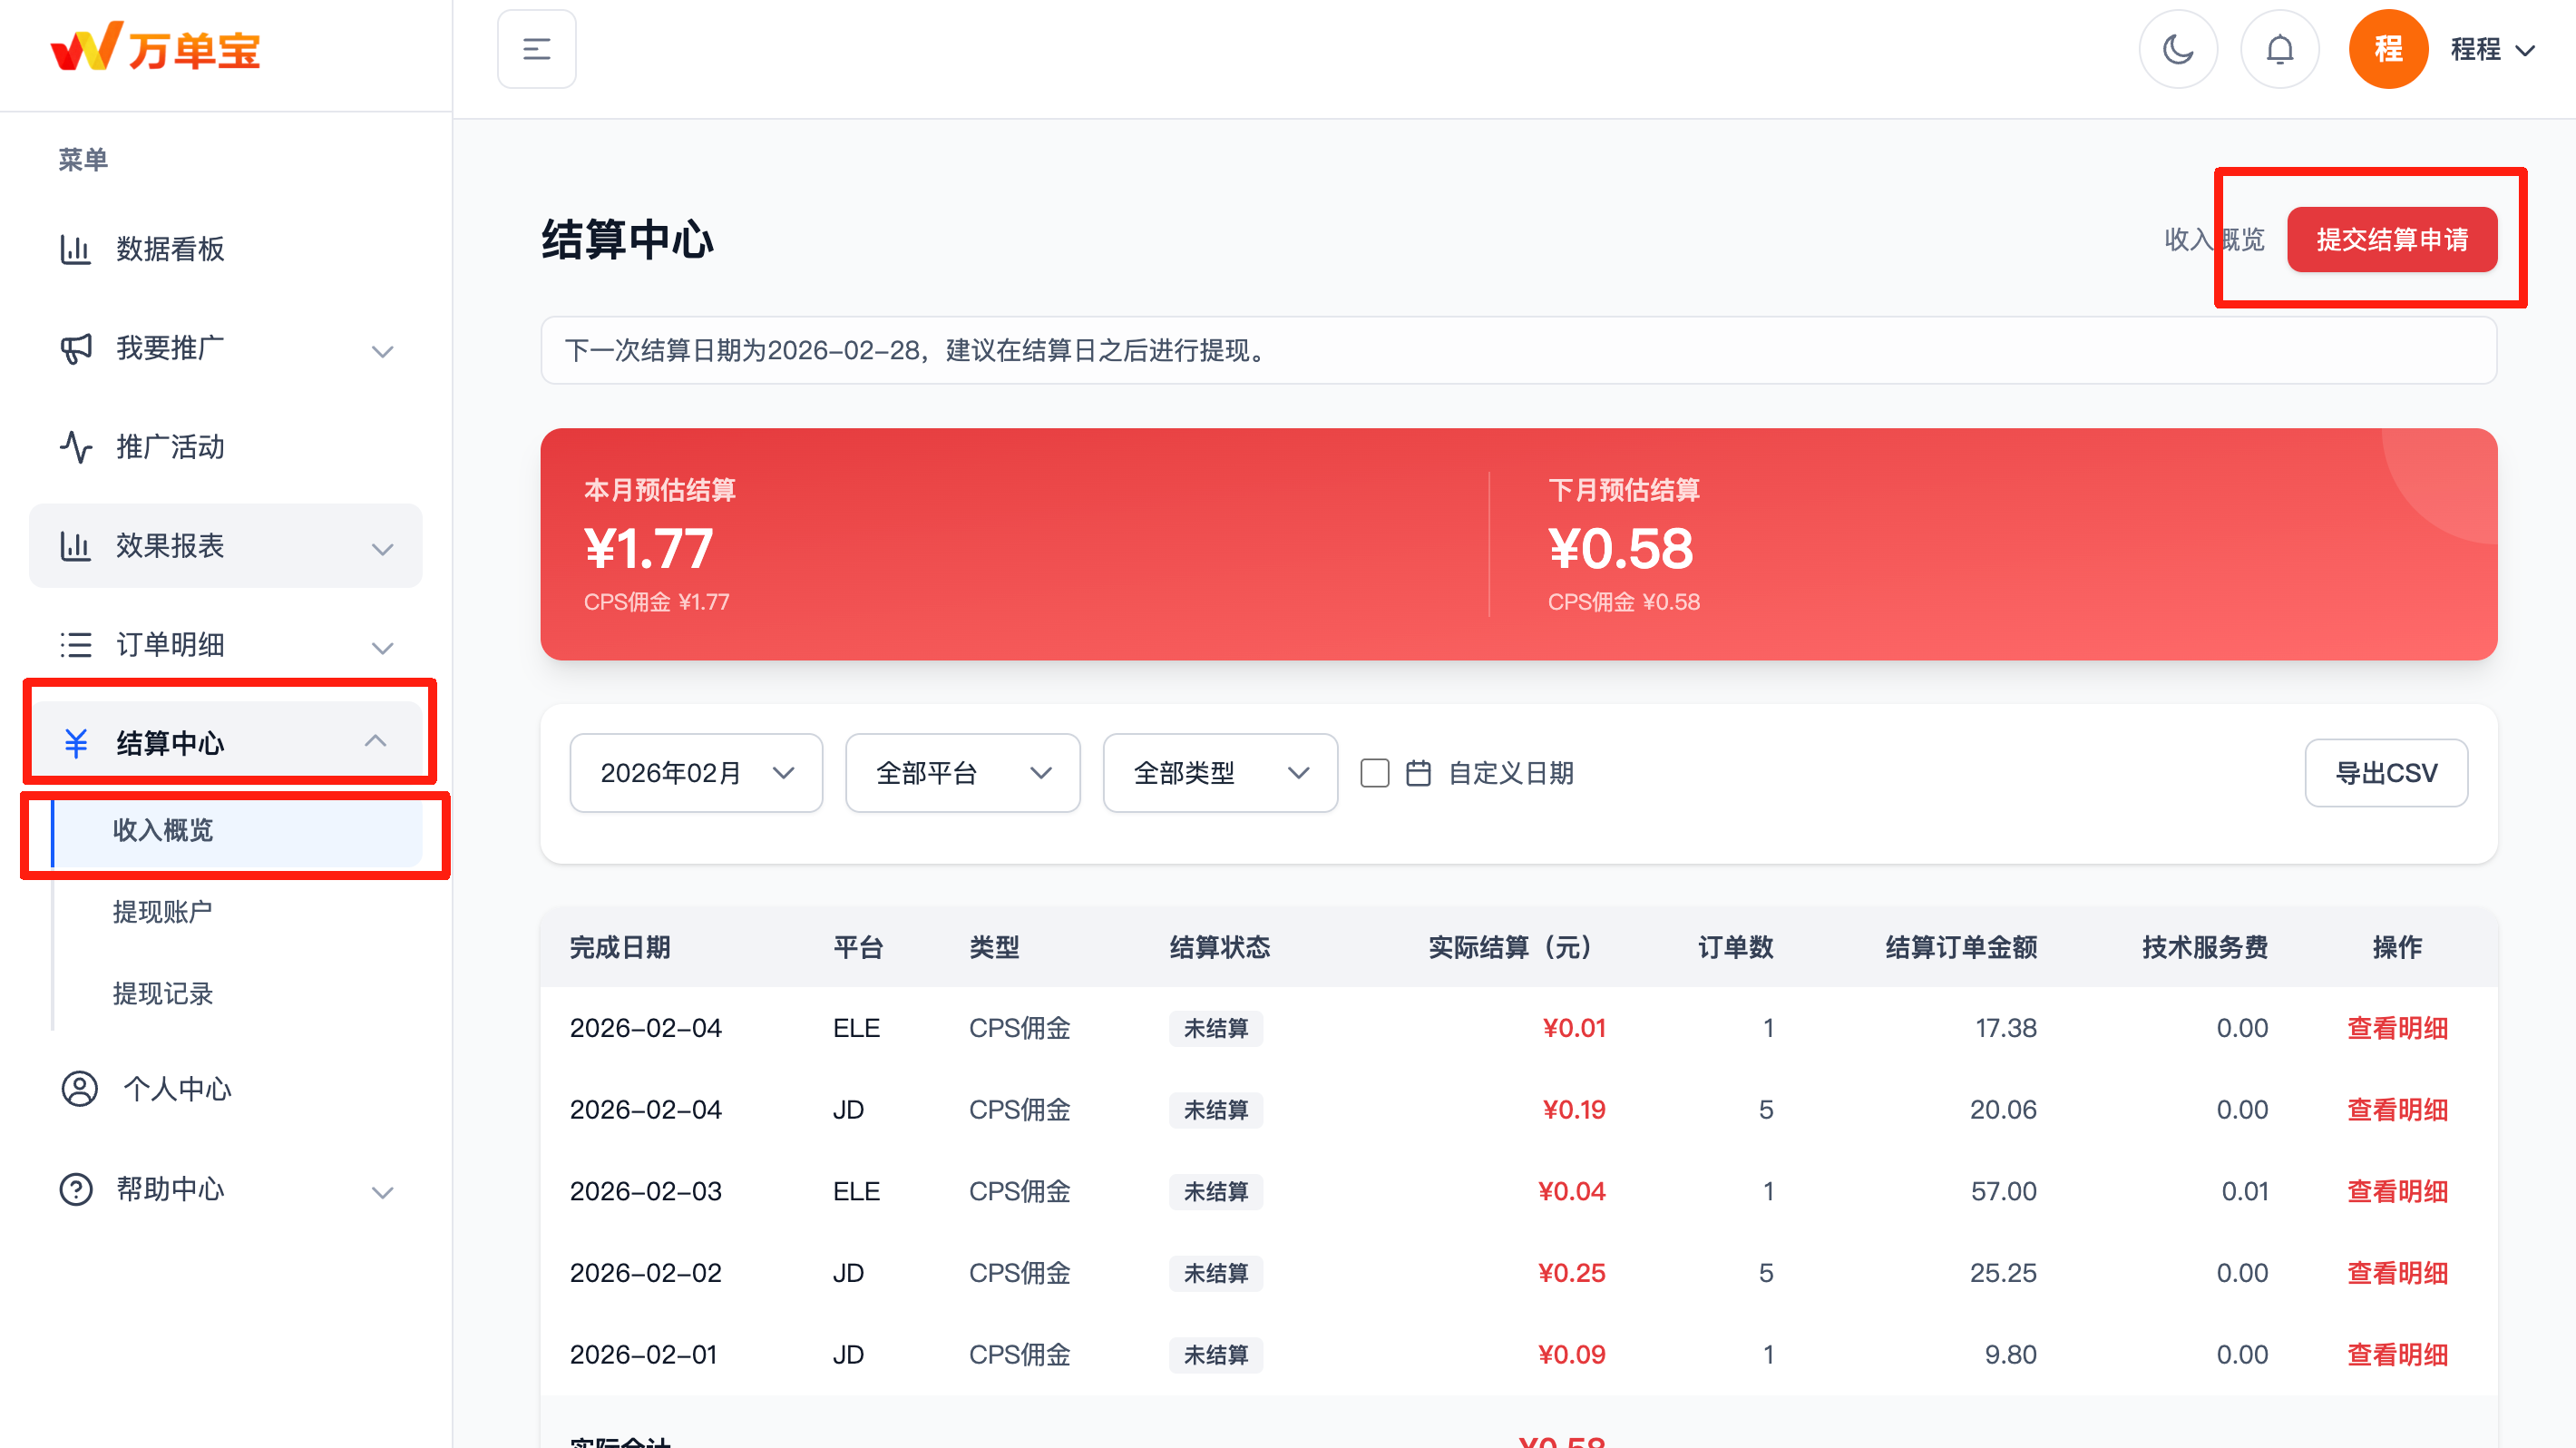
Task: Open 个人中心 in the sidebar
Action: click(225, 1089)
